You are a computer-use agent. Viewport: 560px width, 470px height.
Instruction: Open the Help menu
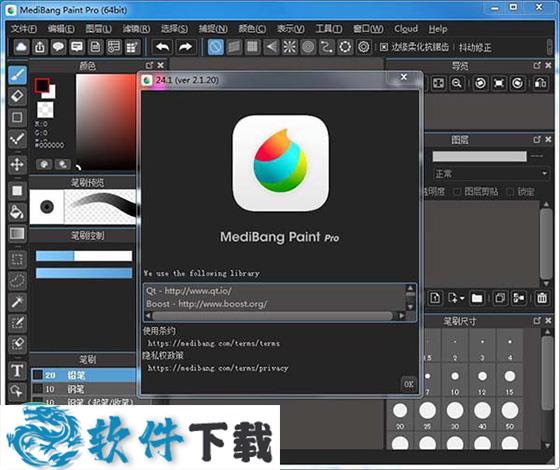(x=438, y=29)
